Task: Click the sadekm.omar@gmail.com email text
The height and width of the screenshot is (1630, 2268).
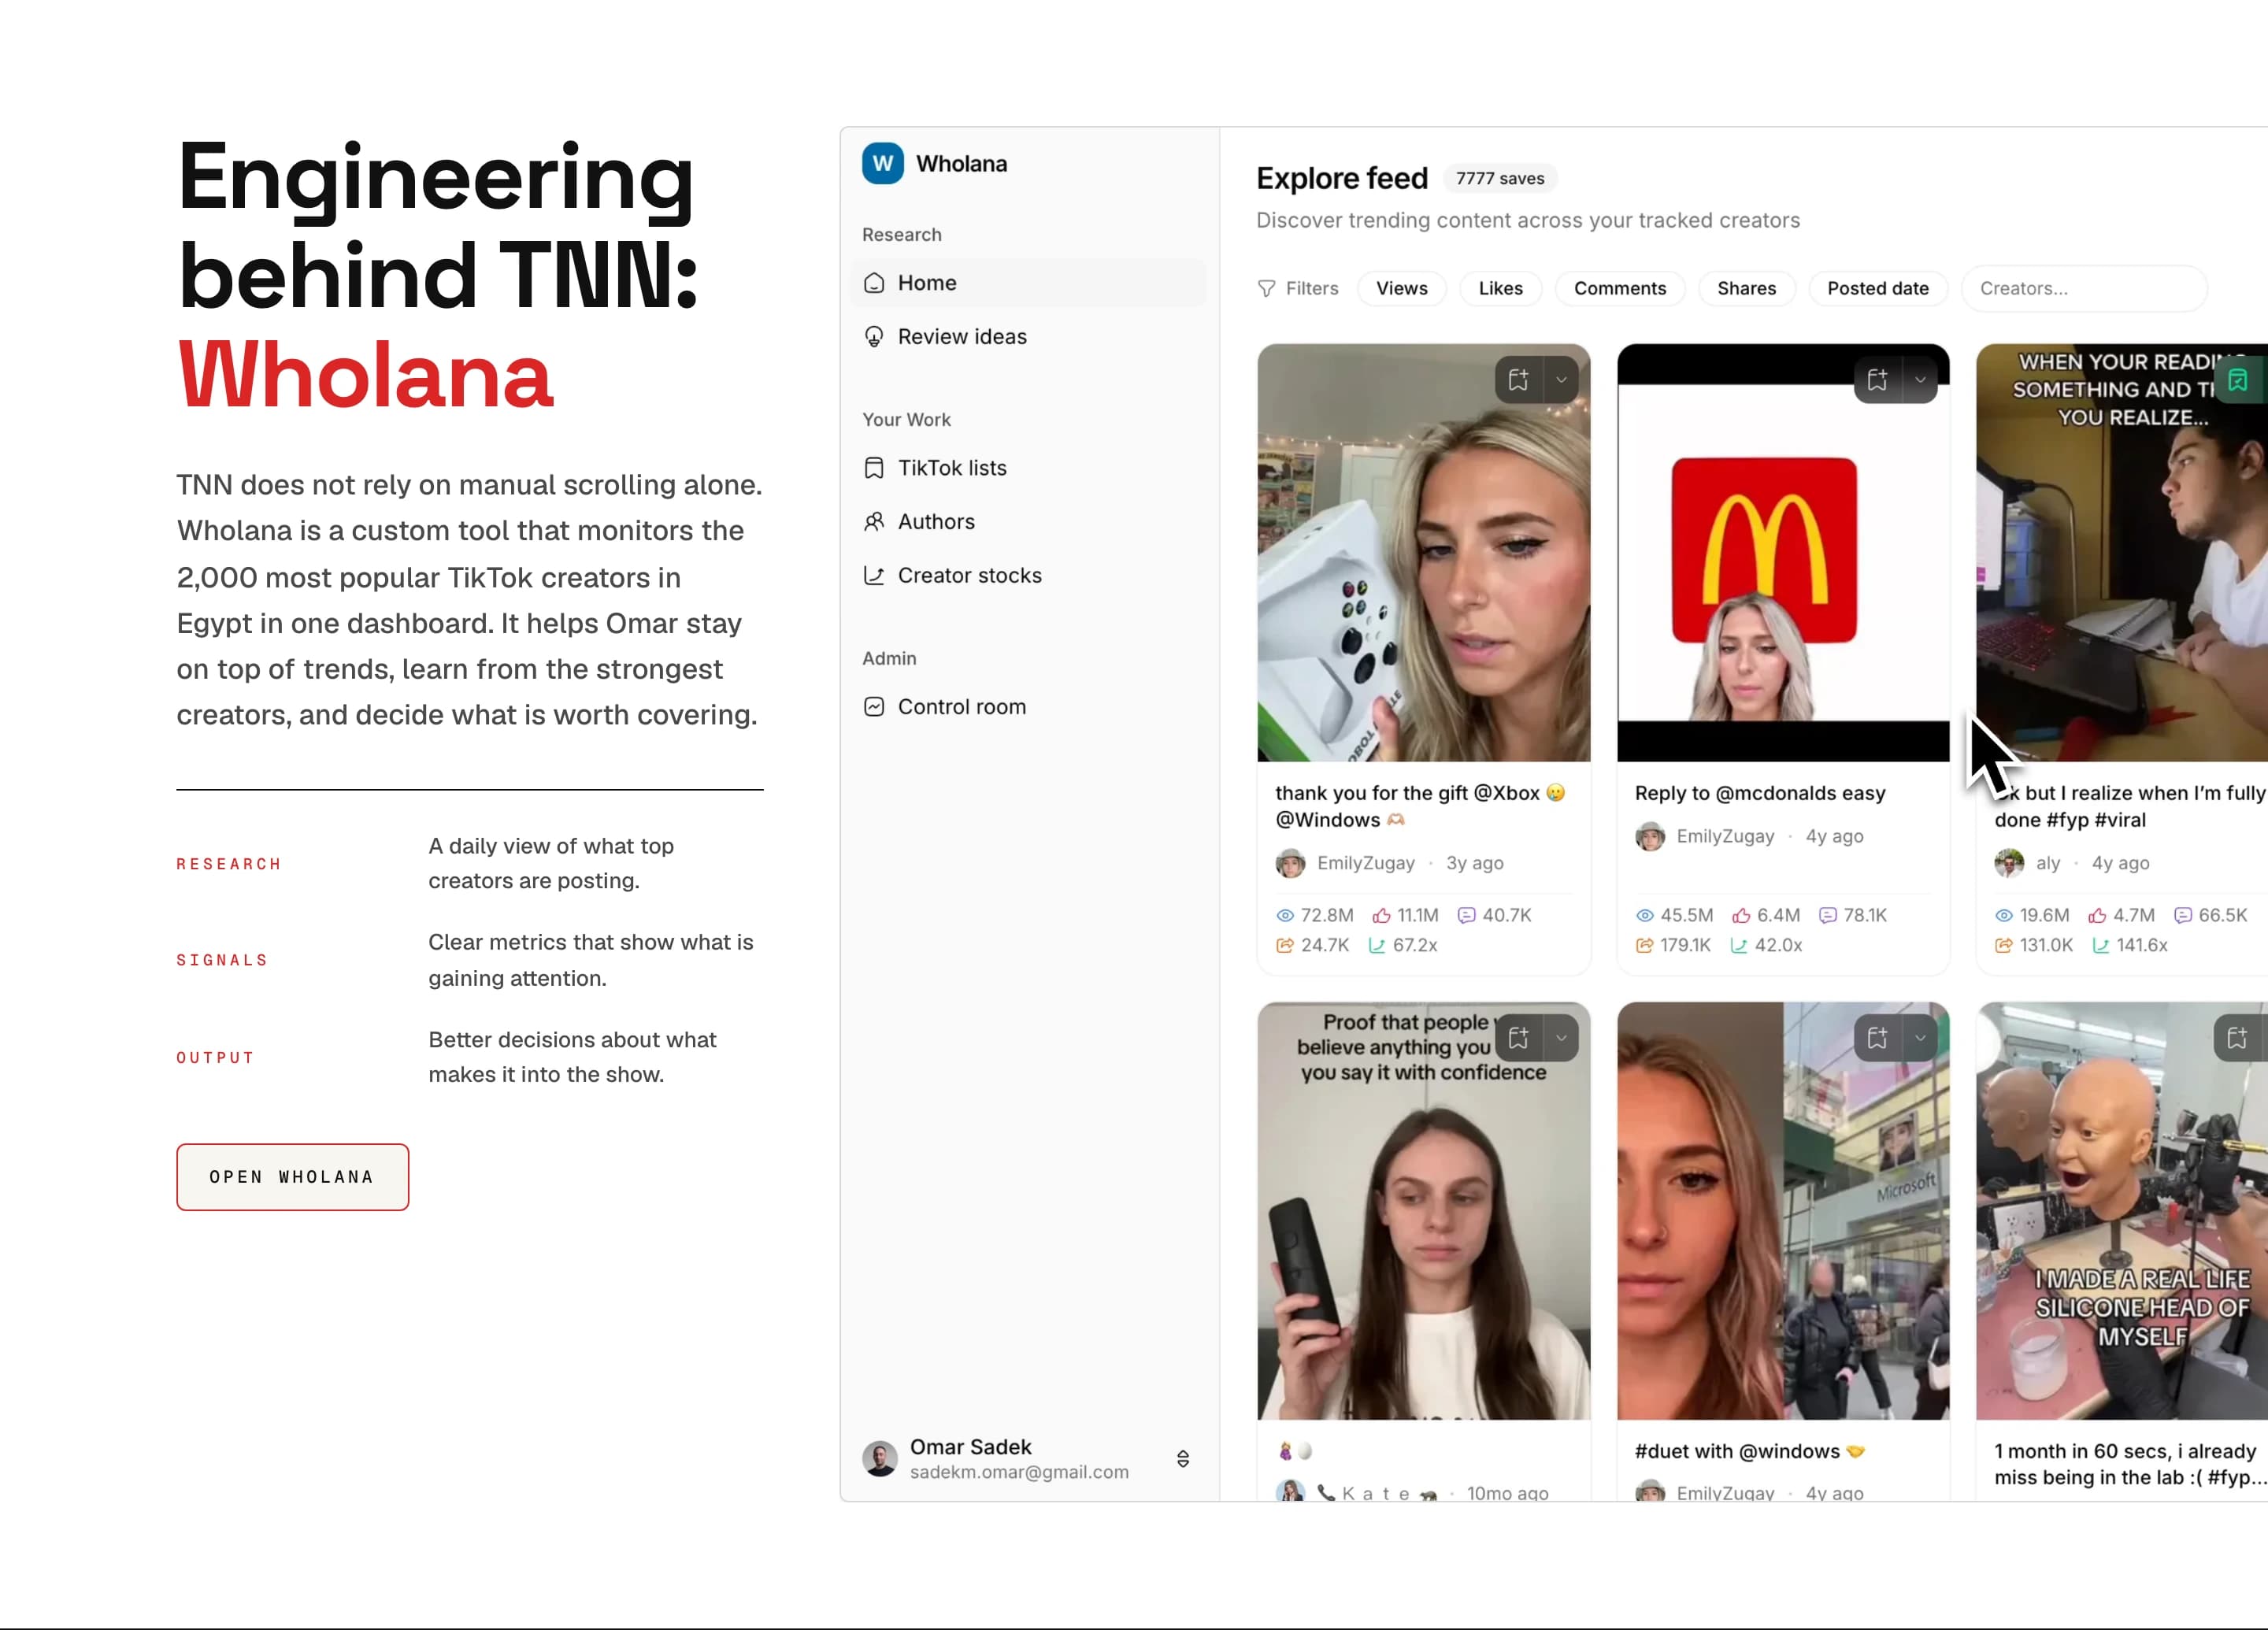Action: point(1019,1472)
